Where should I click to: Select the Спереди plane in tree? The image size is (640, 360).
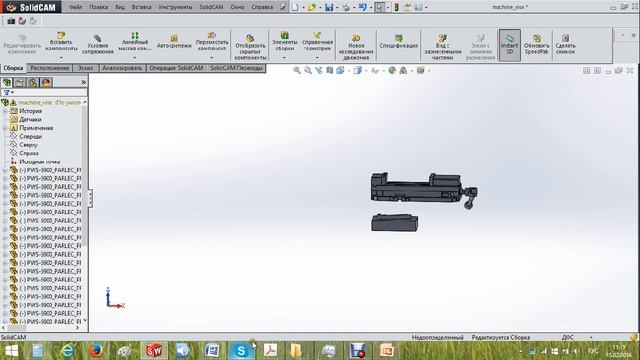(x=31, y=136)
